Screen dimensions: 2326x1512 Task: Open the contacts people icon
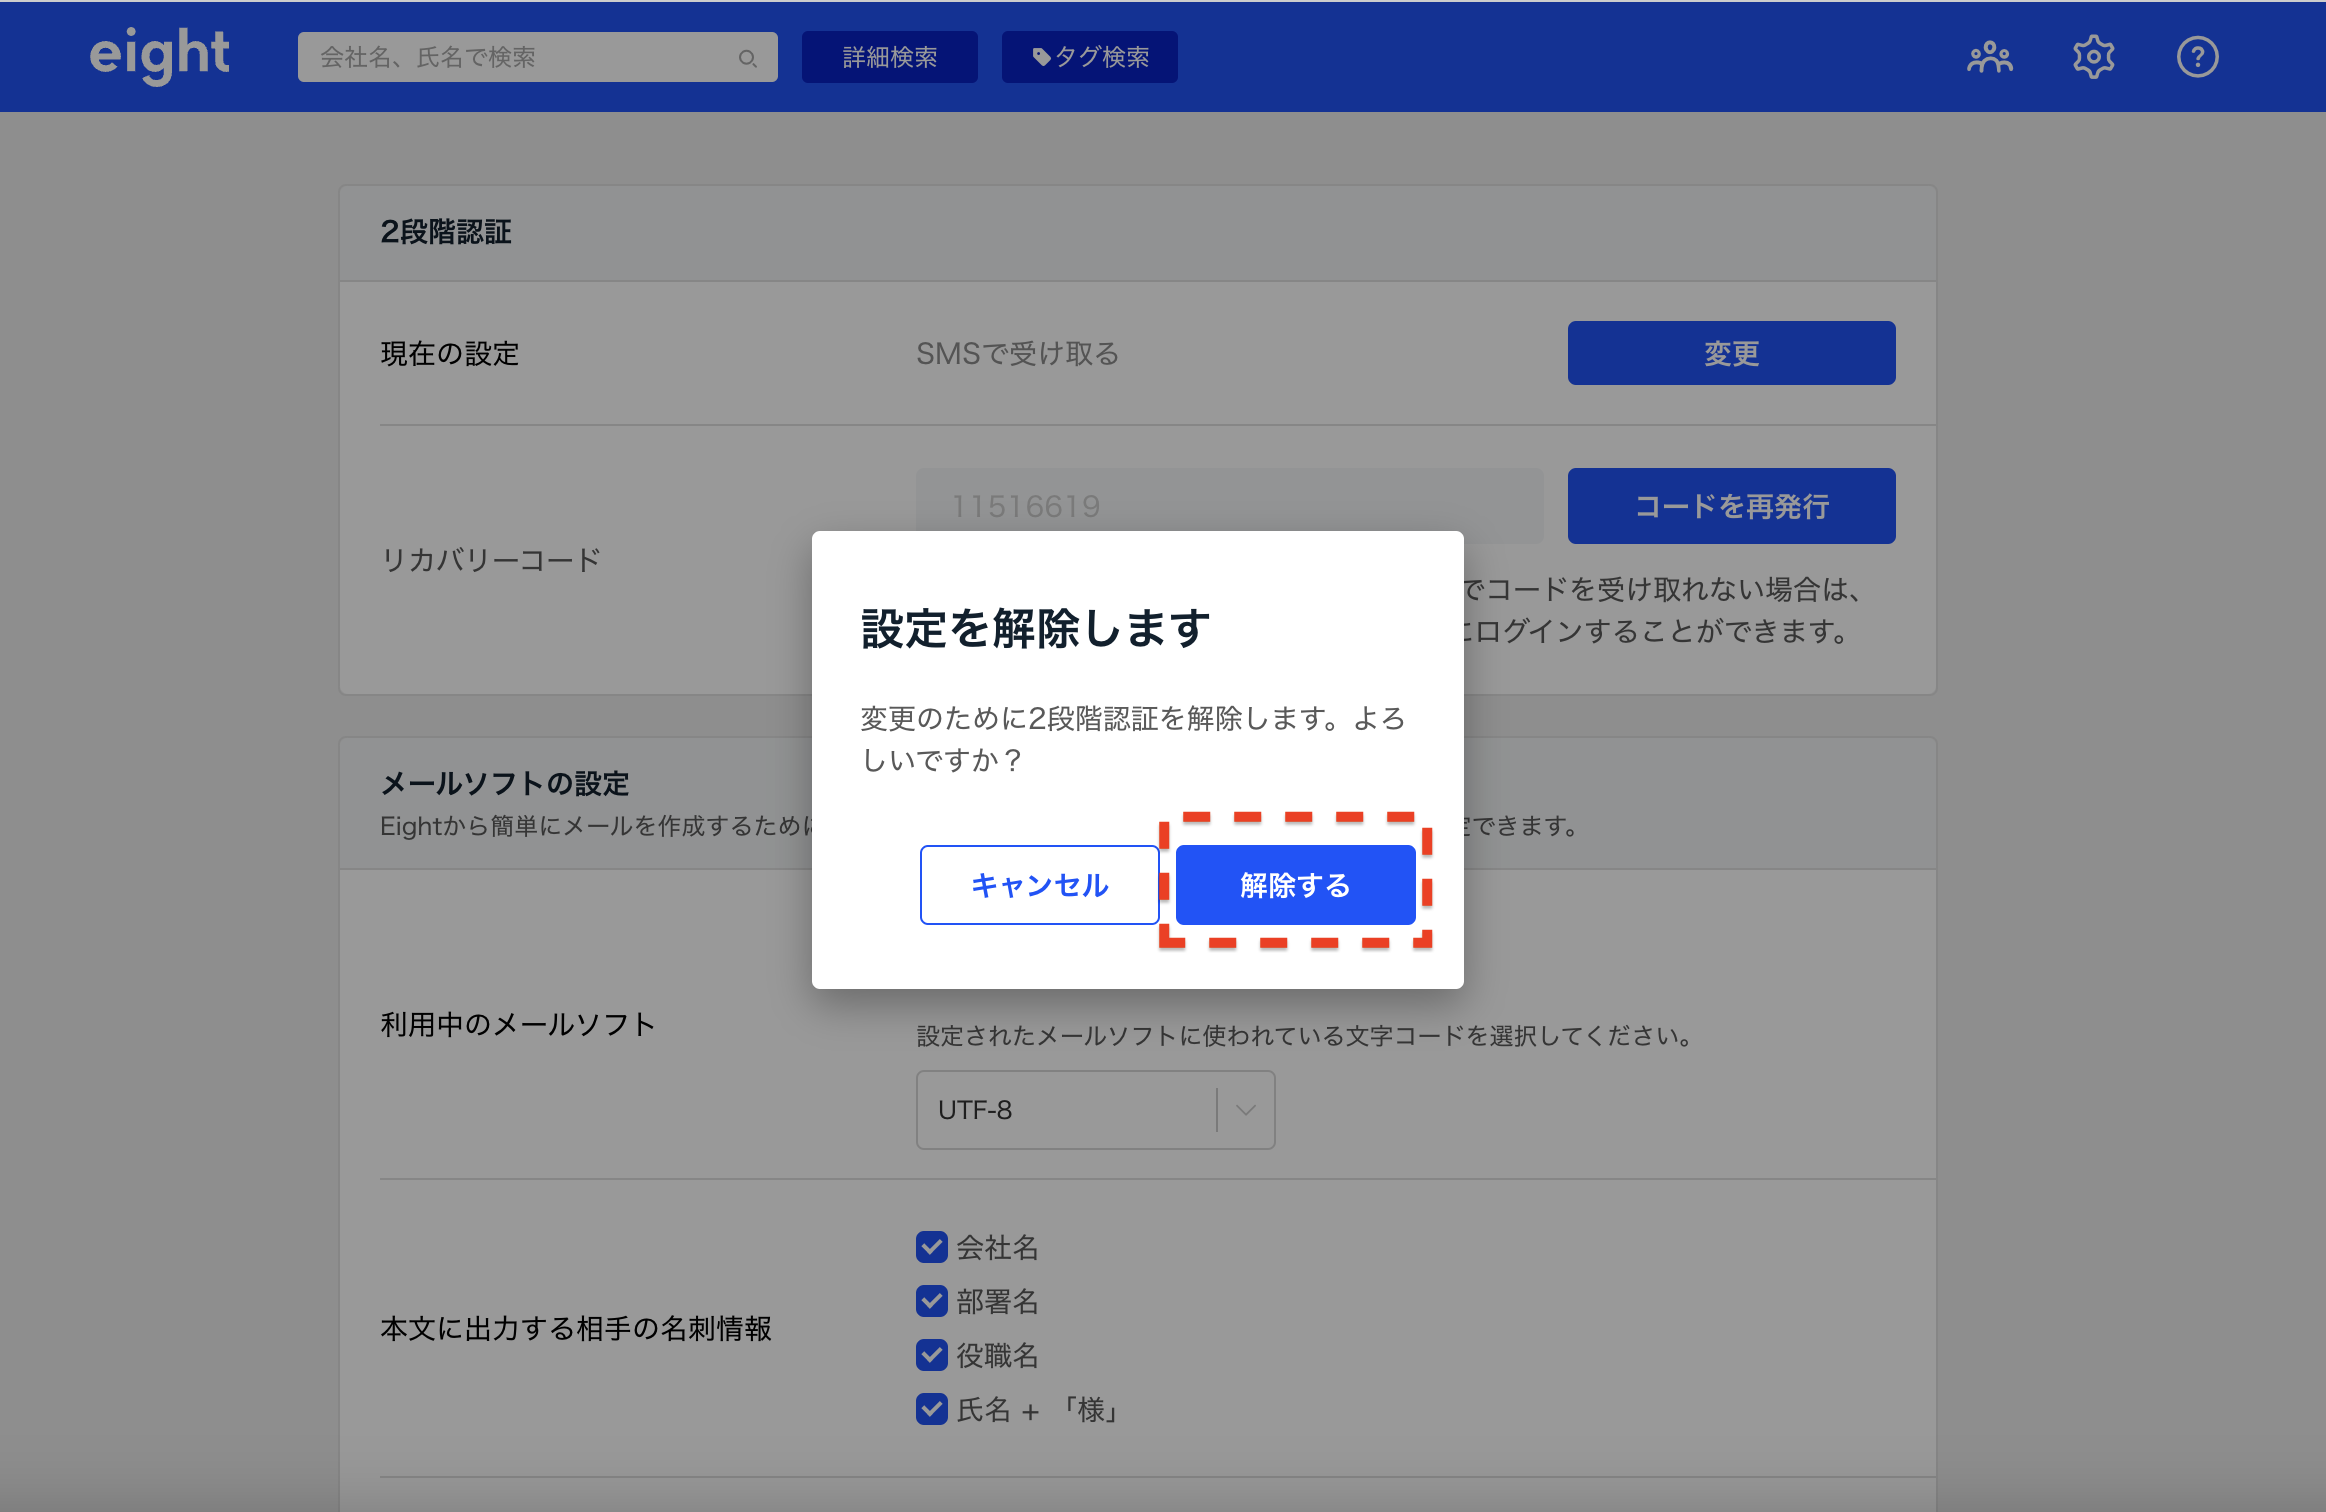(x=1989, y=57)
